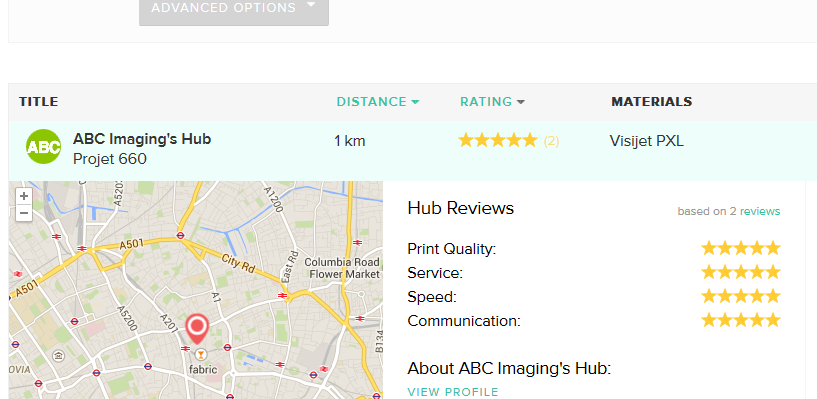This screenshot has width=817, height=399.
Task: Click the green ABC logo icon
Action: click(43, 146)
